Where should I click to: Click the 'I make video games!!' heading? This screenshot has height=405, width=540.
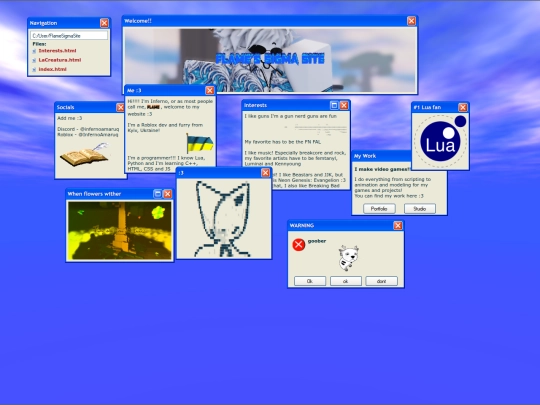tap(383, 169)
